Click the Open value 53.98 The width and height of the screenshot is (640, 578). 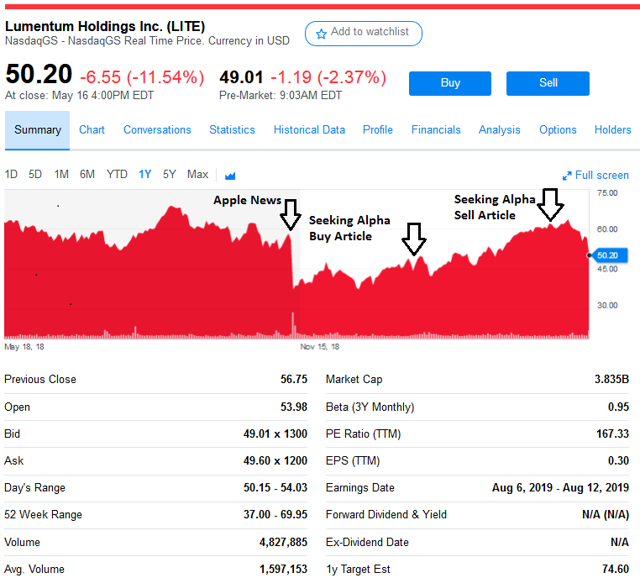click(293, 407)
